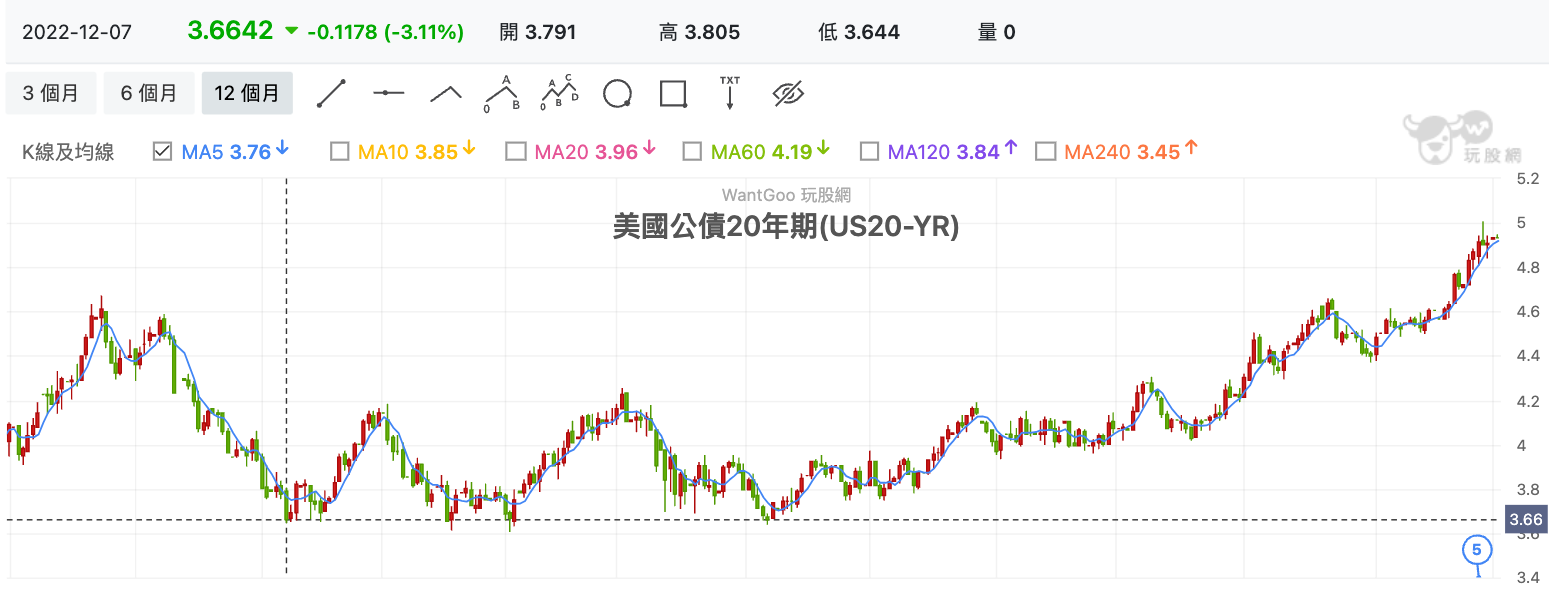Choose the angle polyline drawing tool
The width and height of the screenshot is (1549, 589).
446,94
